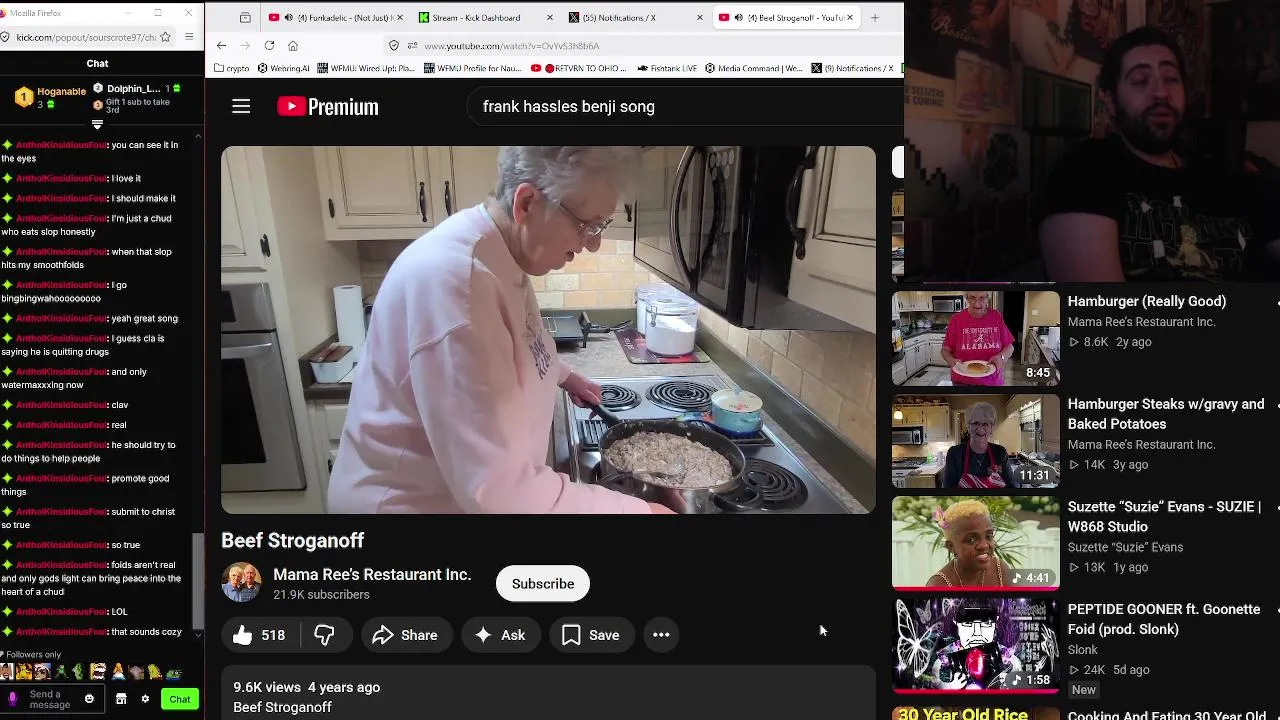Open RETVRN TO OHIO bookmark

click(x=578, y=68)
